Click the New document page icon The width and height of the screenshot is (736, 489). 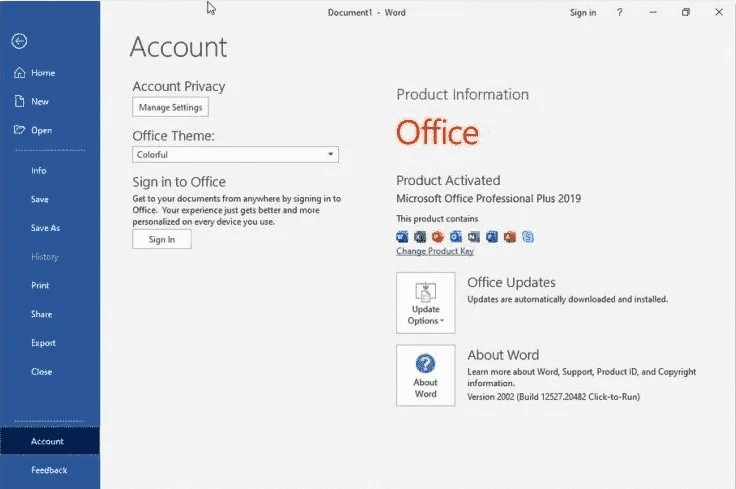[x=19, y=101]
